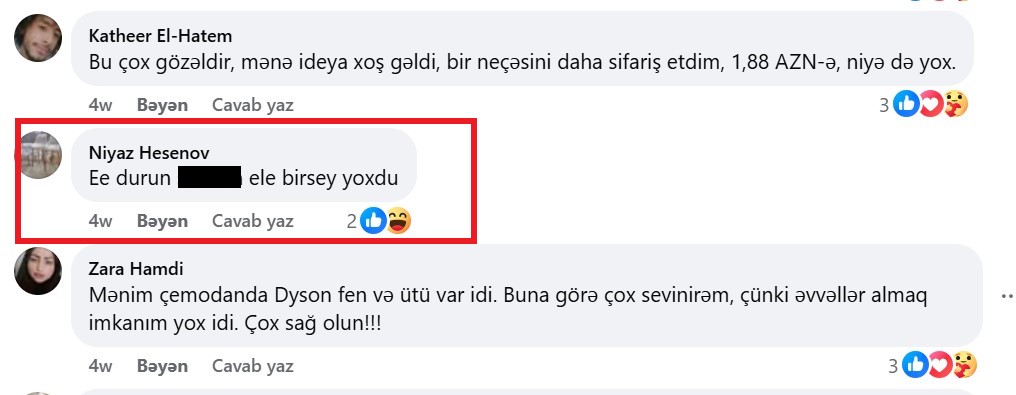1016x395 pixels.
Task: Open the like reaction icon on Katheer El-Hatem's comment
Action: (x=906, y=104)
